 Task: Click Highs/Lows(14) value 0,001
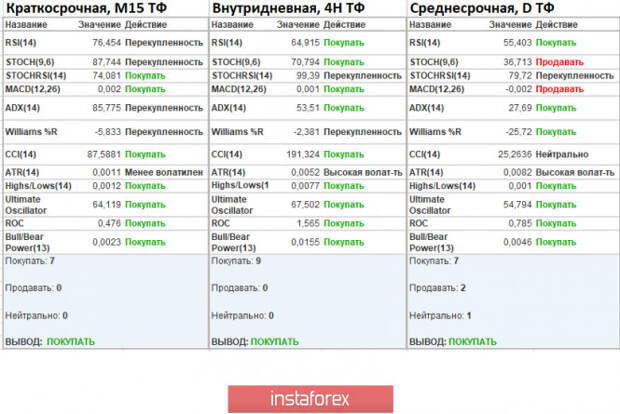tap(520, 186)
